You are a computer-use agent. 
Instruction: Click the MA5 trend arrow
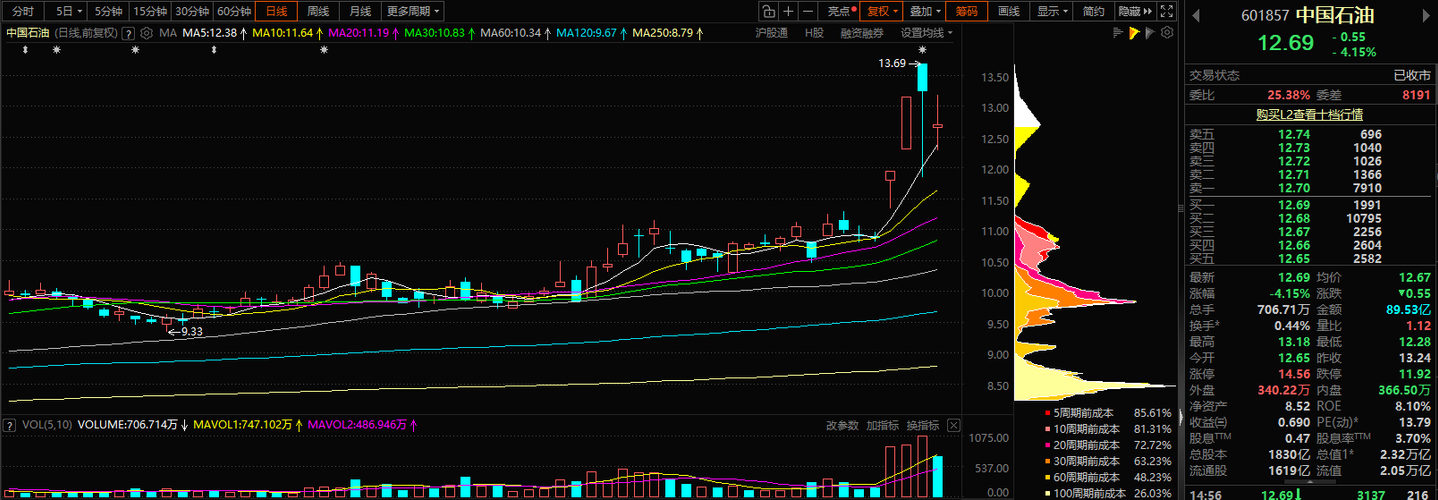pyautogui.click(x=243, y=33)
